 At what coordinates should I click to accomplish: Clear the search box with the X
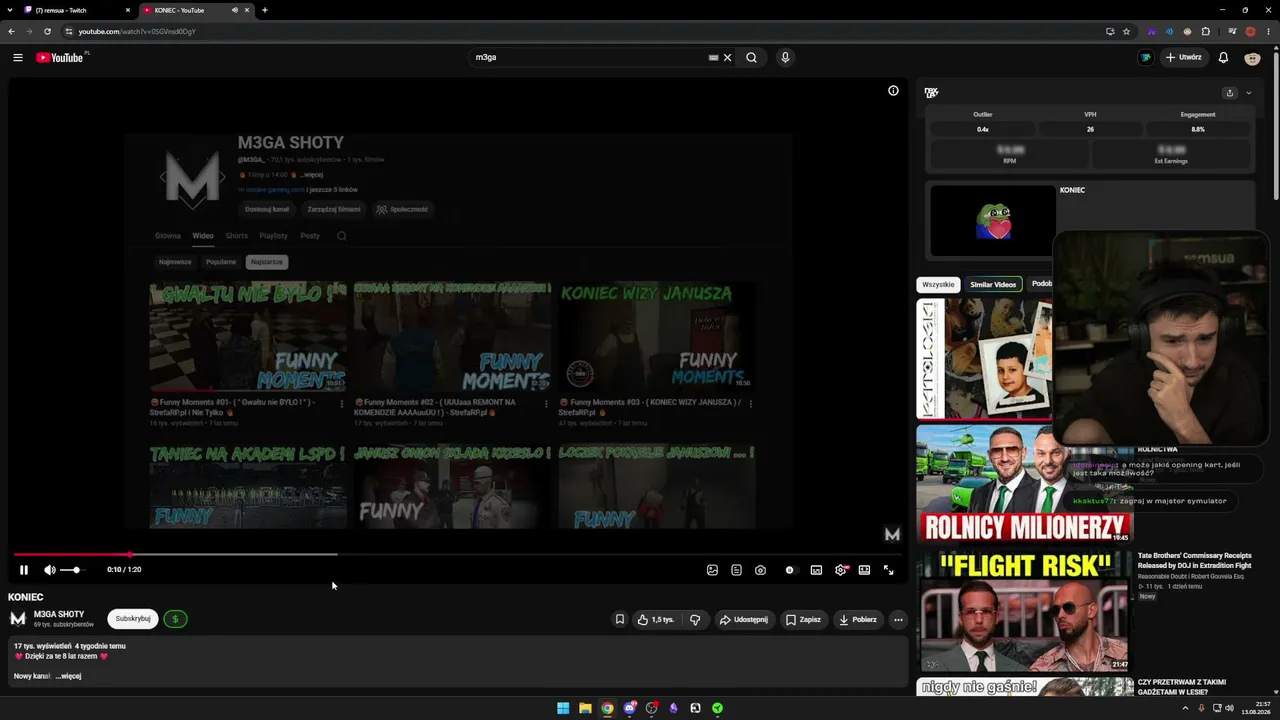tap(728, 58)
